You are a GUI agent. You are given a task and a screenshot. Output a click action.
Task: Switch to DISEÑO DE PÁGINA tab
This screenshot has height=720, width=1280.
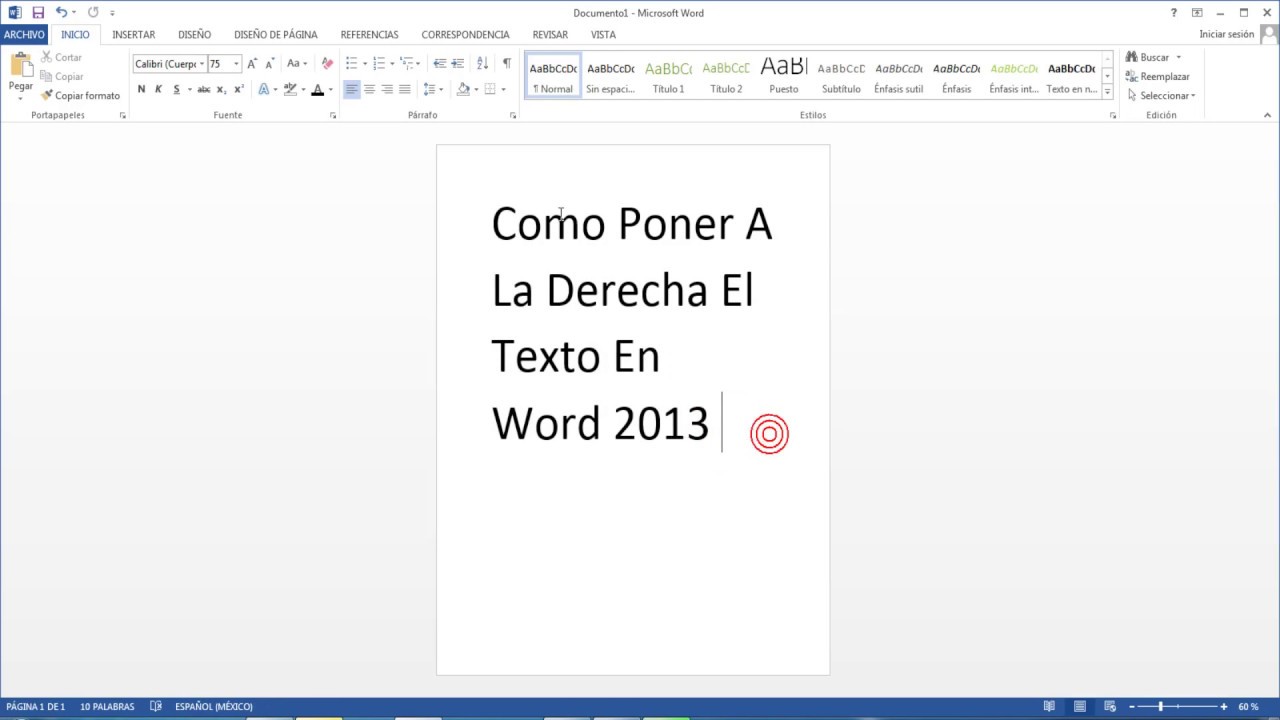[x=276, y=35]
